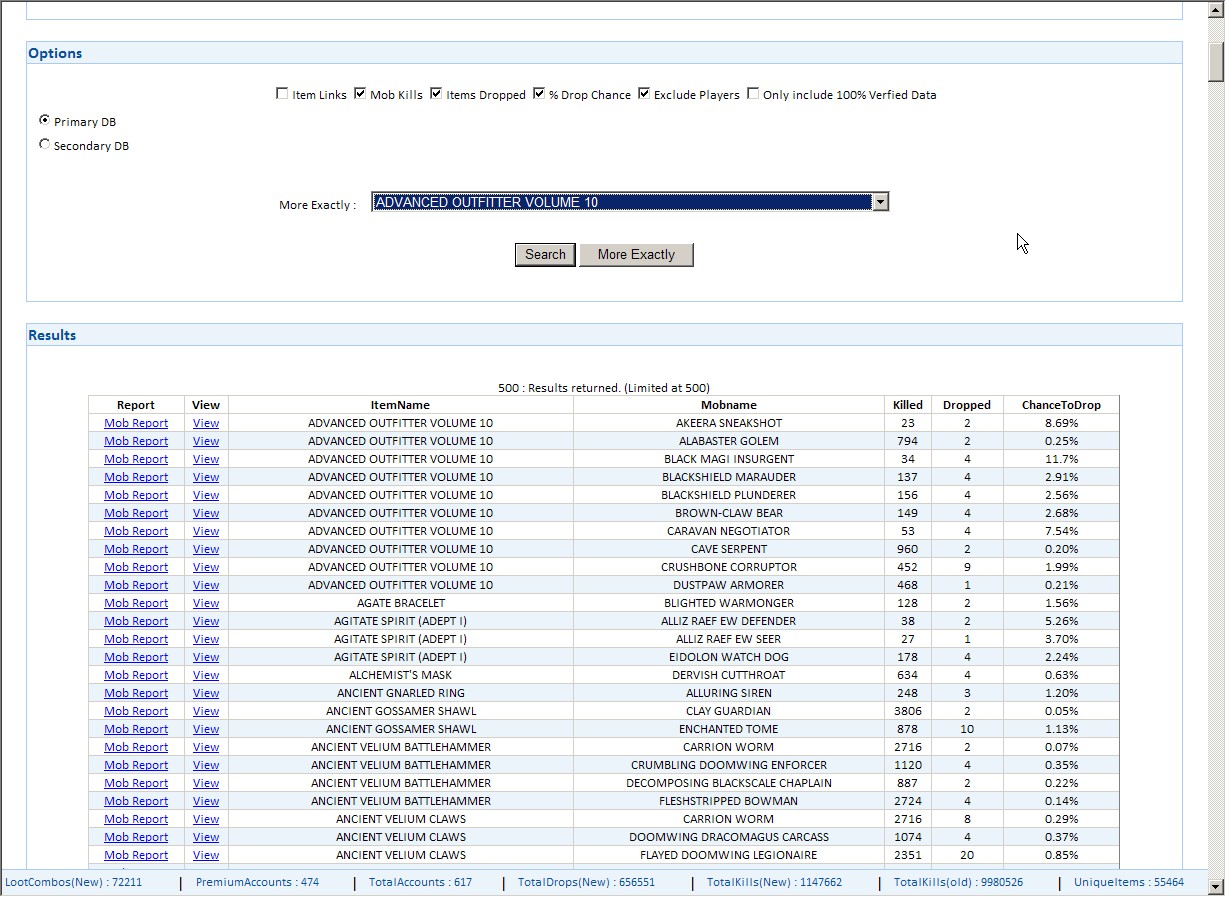Screen dimensions: 1226x897
Task: Select the 11.7% drop chance value
Action: 1061,459
